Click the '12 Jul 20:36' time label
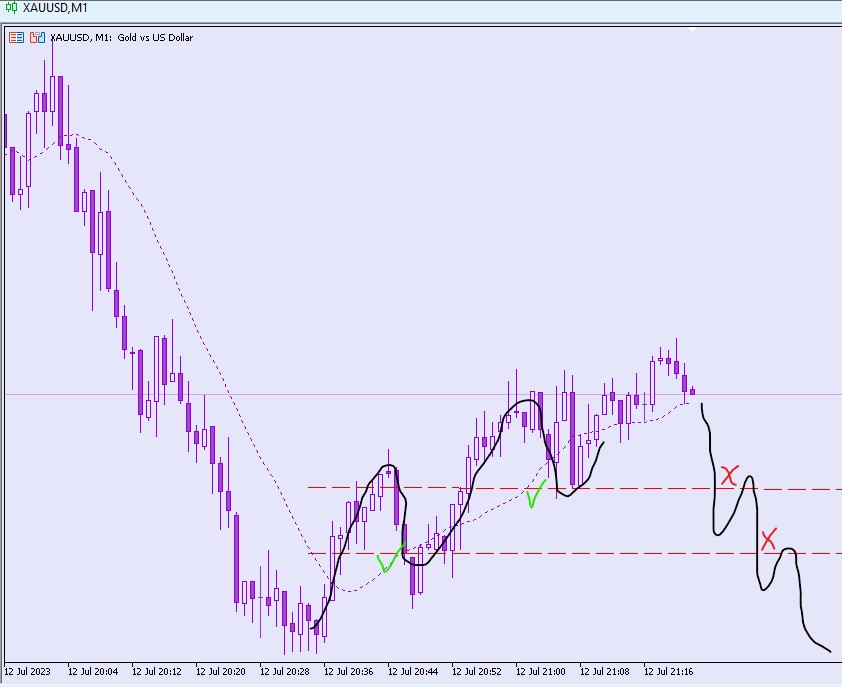 point(349,671)
